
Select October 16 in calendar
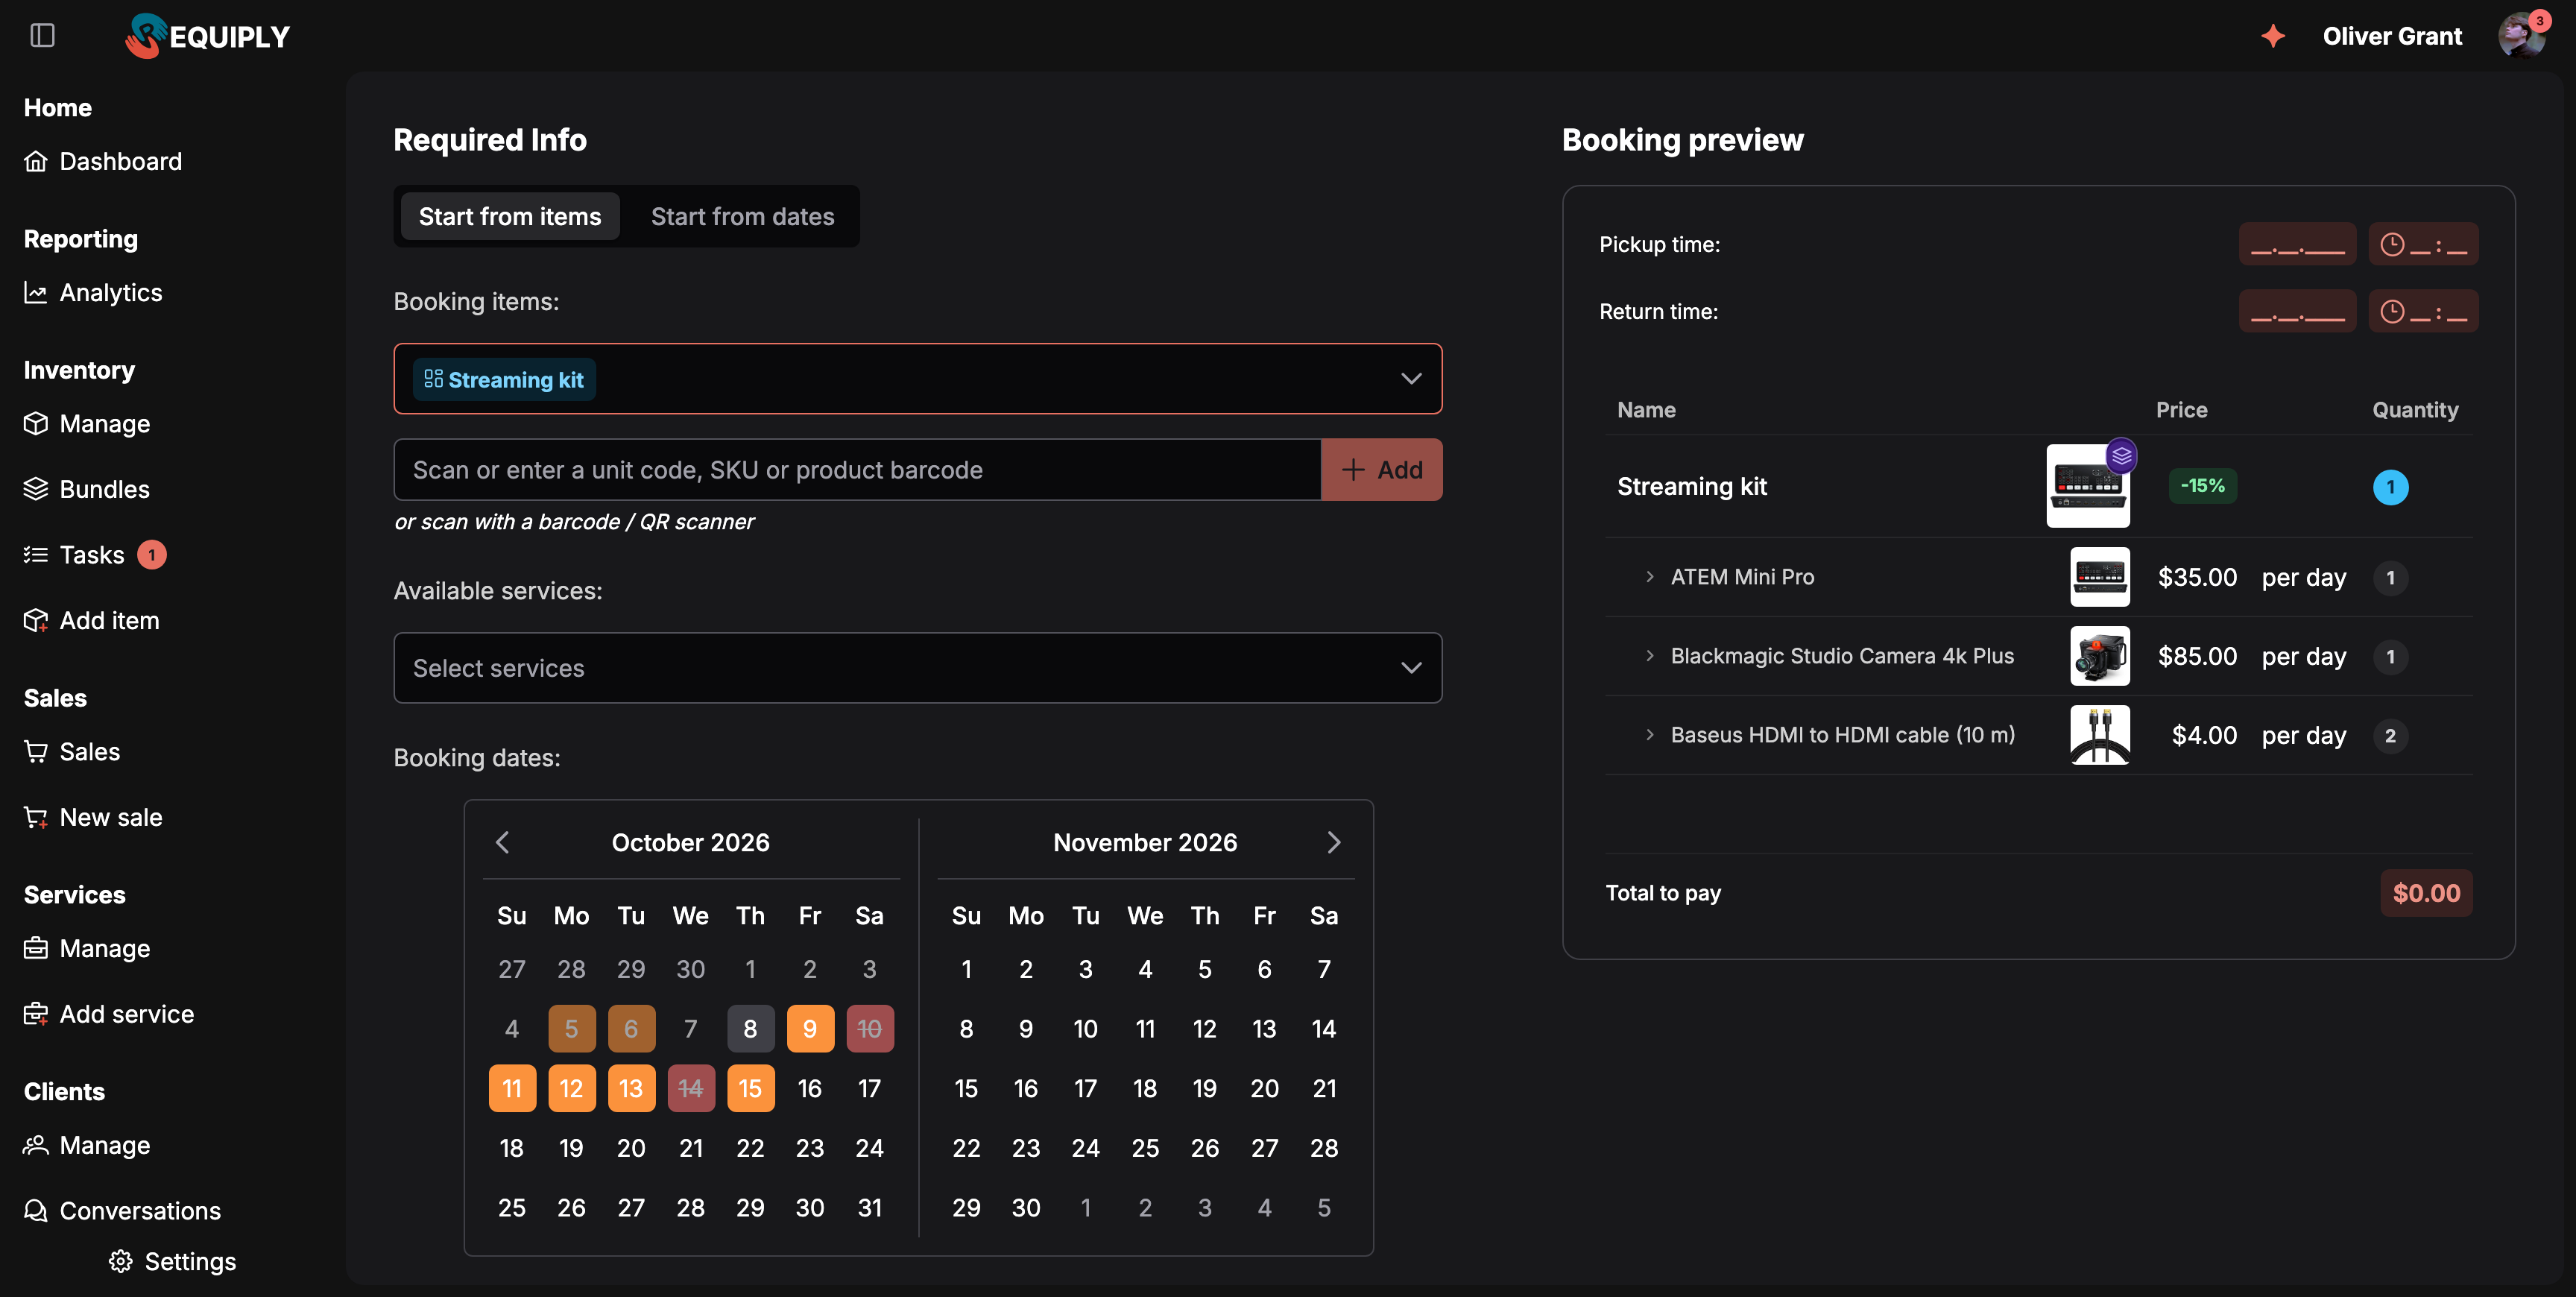(x=809, y=1088)
